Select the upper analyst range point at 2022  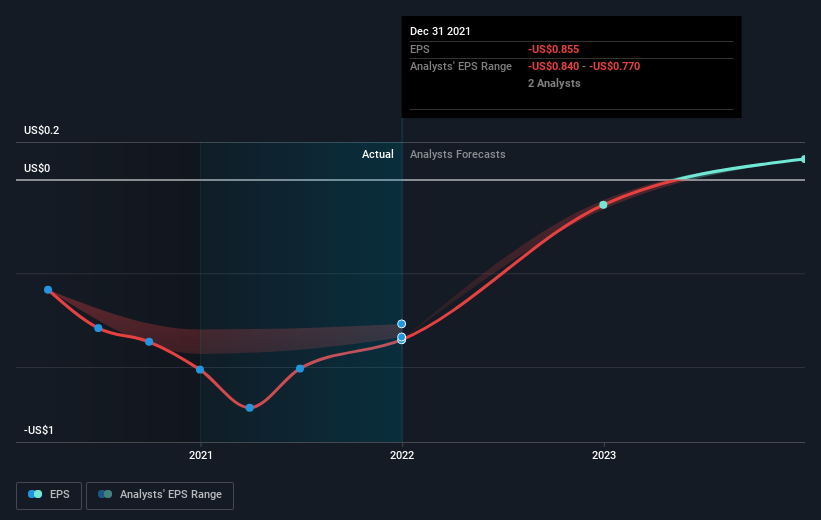pos(402,324)
